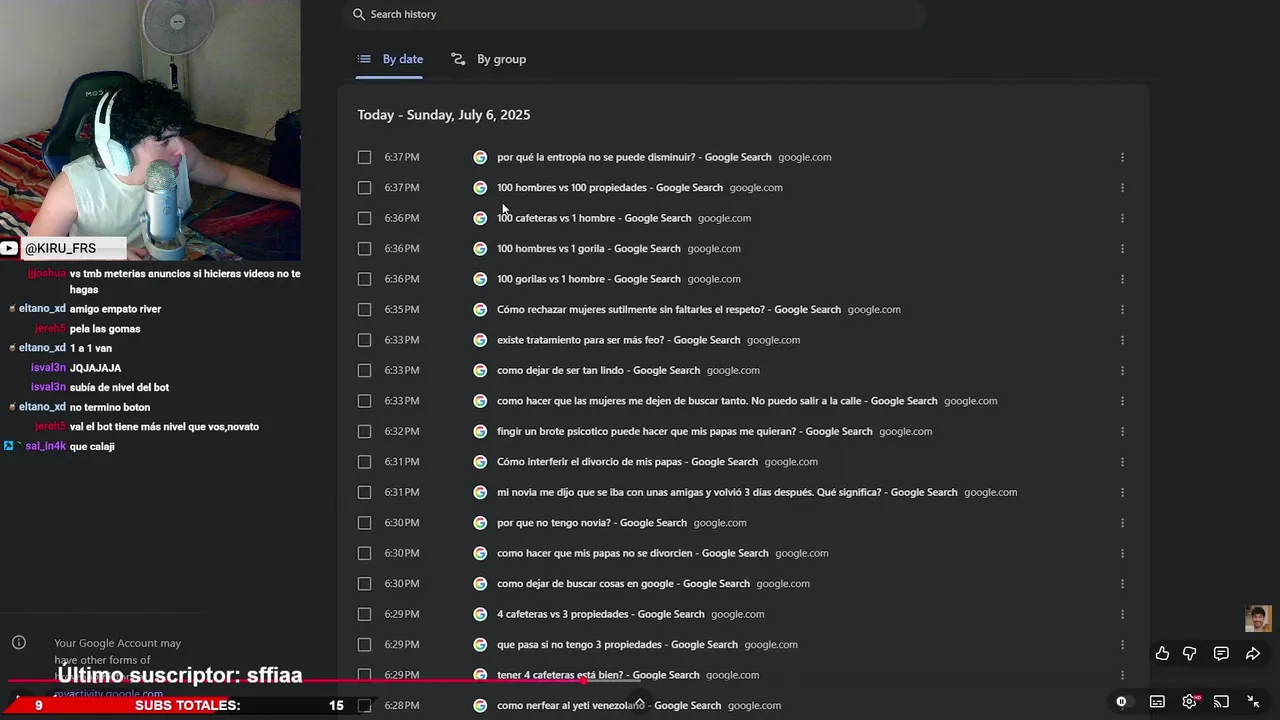
Task: Like the video with thumbs-up icon
Action: 1162,653
